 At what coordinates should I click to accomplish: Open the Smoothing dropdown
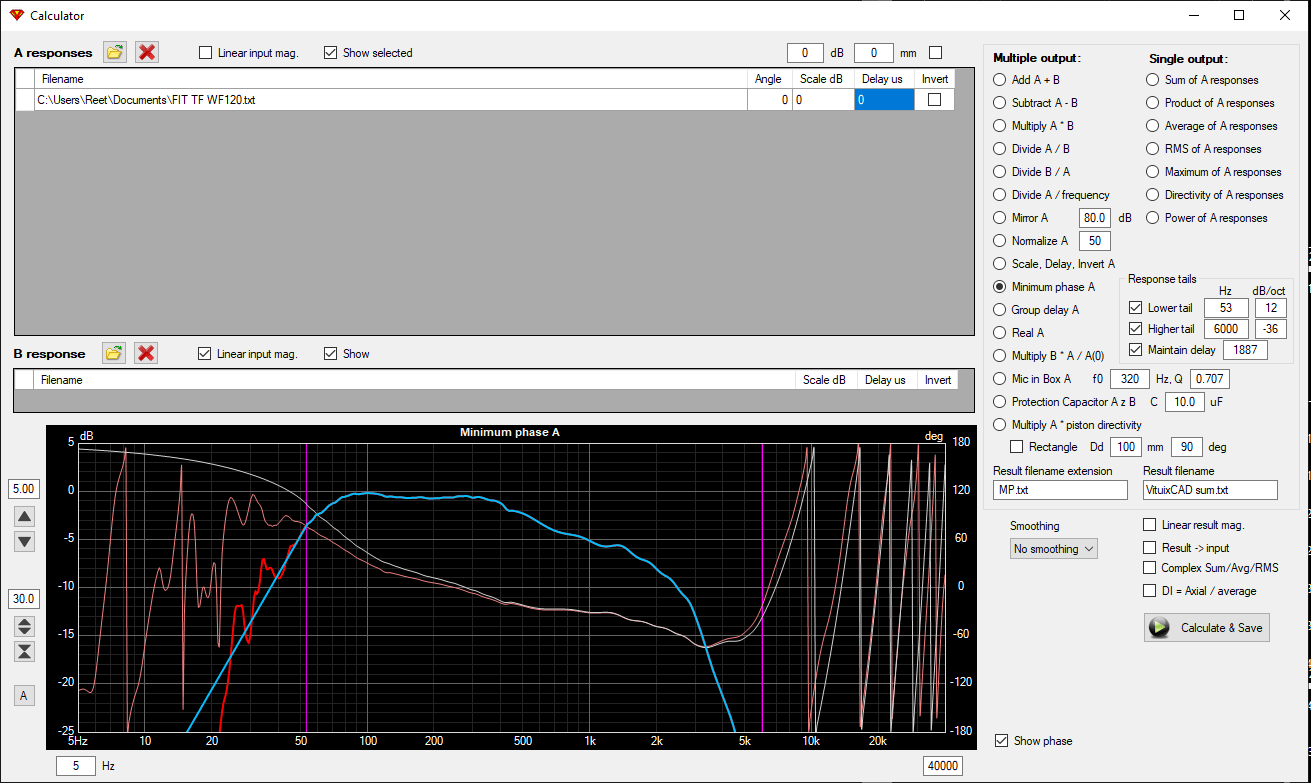click(x=1054, y=548)
